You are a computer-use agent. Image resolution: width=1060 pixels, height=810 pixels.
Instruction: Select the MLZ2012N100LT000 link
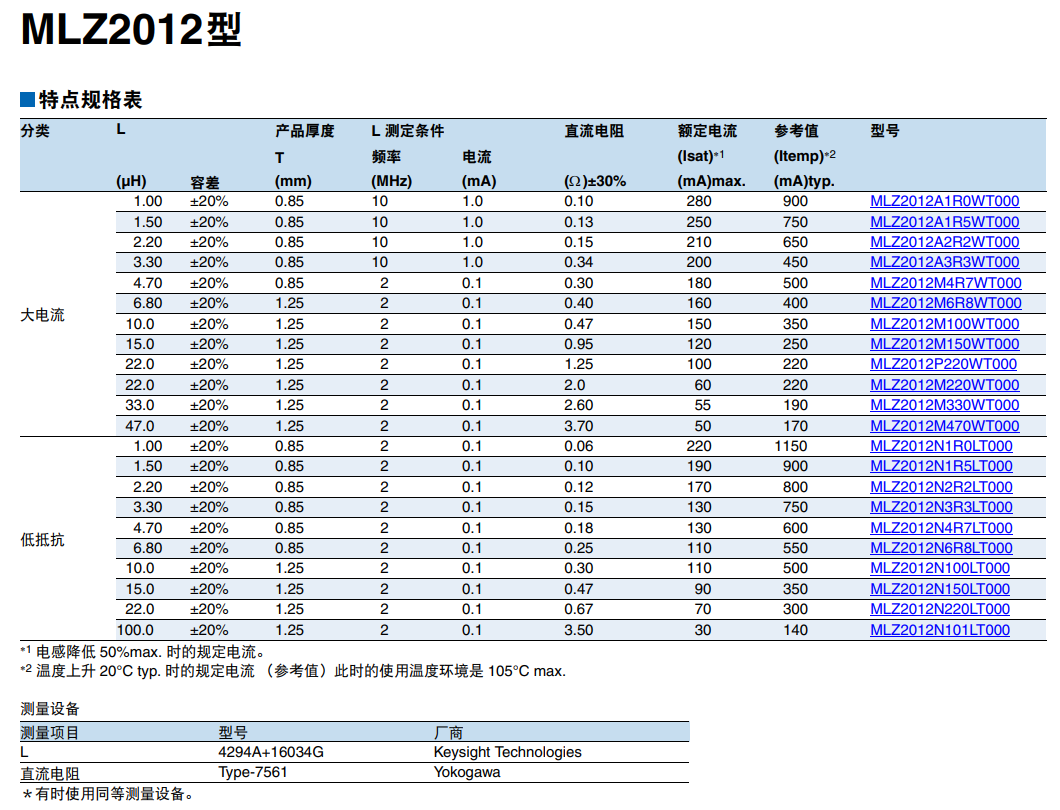click(940, 569)
